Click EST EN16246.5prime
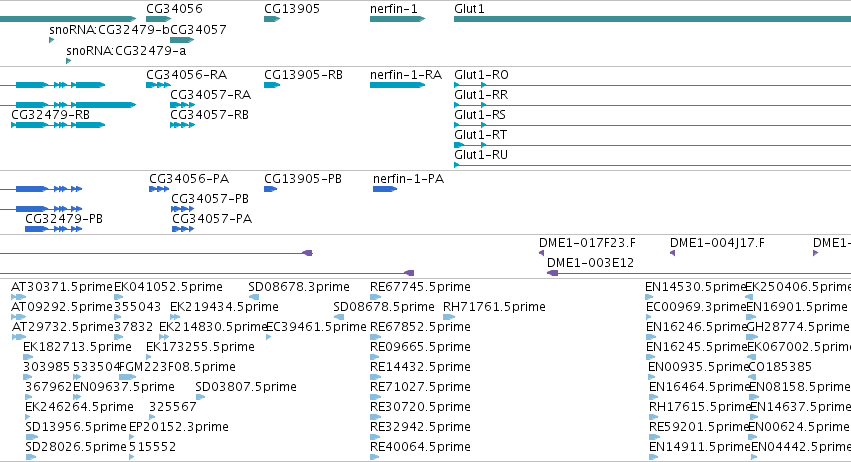This screenshot has width=851, height=462. [x=697, y=327]
